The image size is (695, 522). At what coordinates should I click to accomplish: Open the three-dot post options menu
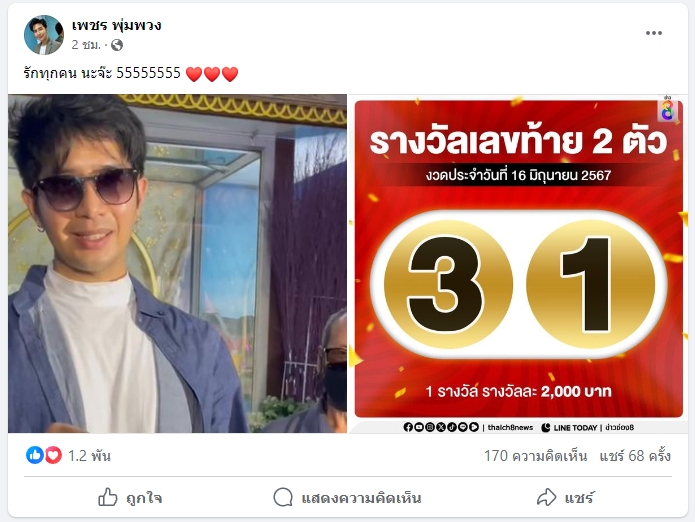[653, 33]
